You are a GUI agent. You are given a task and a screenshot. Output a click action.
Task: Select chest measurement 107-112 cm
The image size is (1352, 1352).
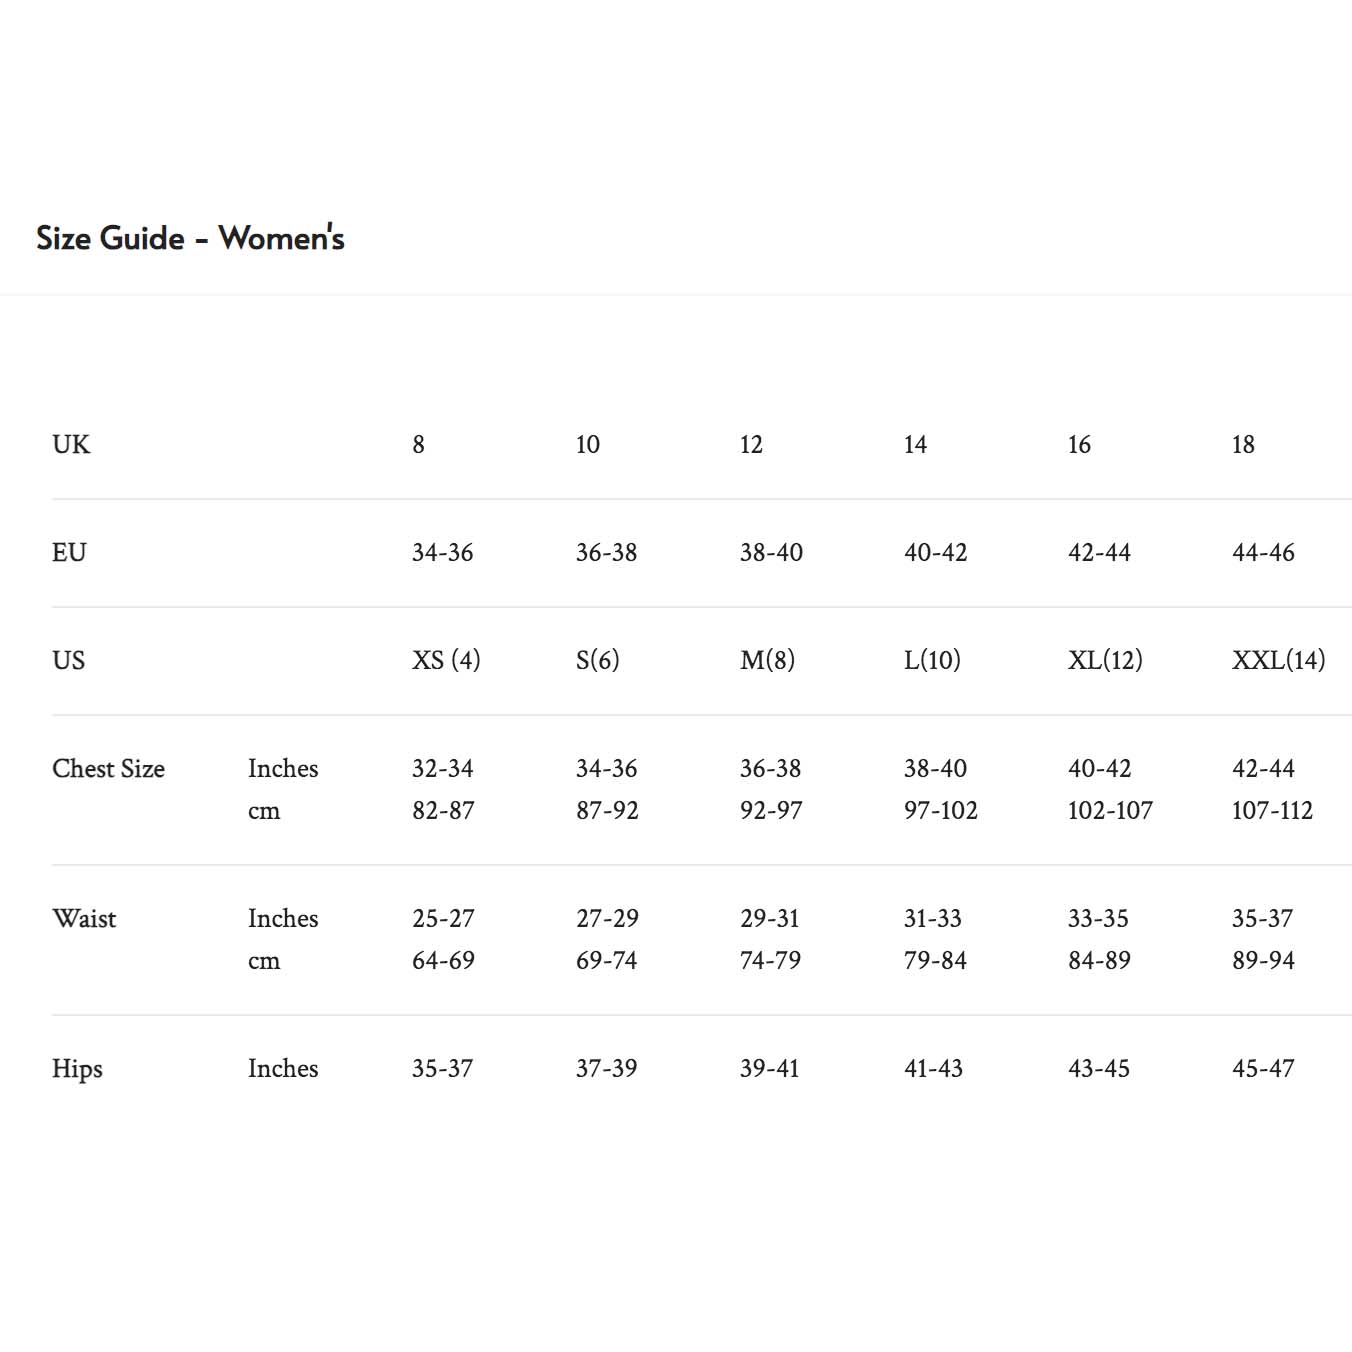point(1272,810)
